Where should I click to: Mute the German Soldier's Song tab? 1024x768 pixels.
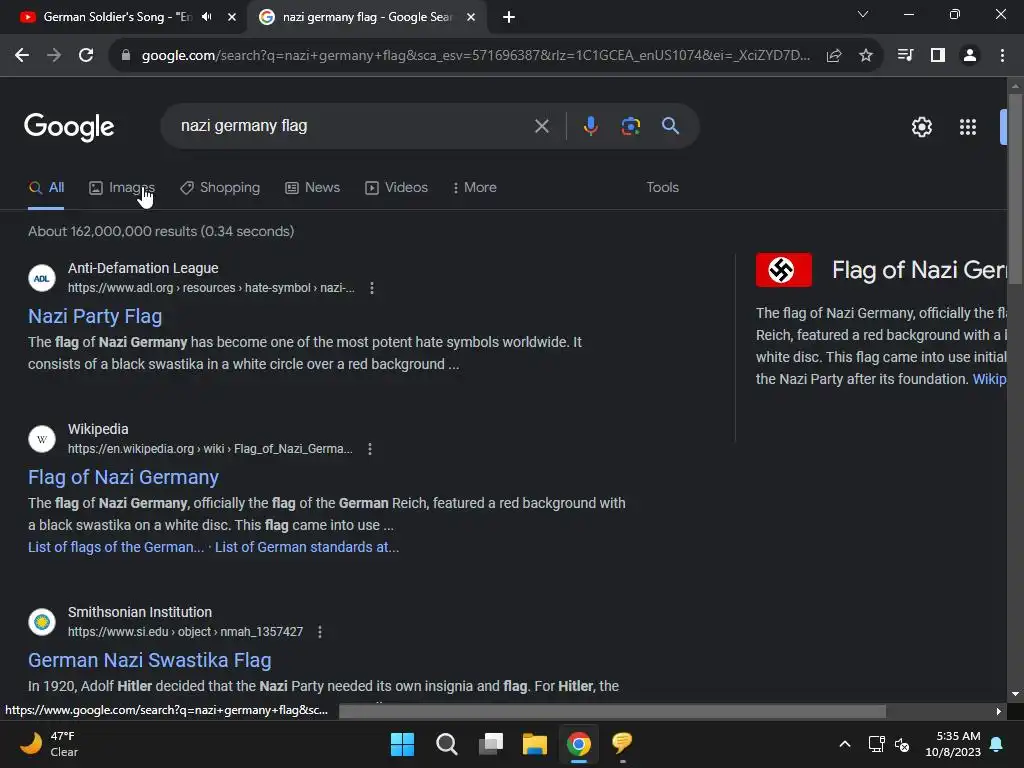click(206, 17)
